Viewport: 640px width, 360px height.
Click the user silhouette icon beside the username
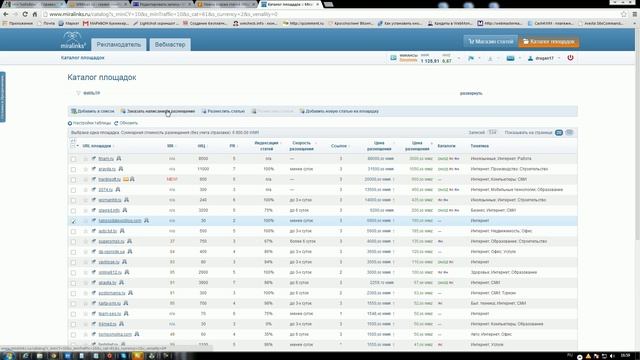tap(530, 58)
